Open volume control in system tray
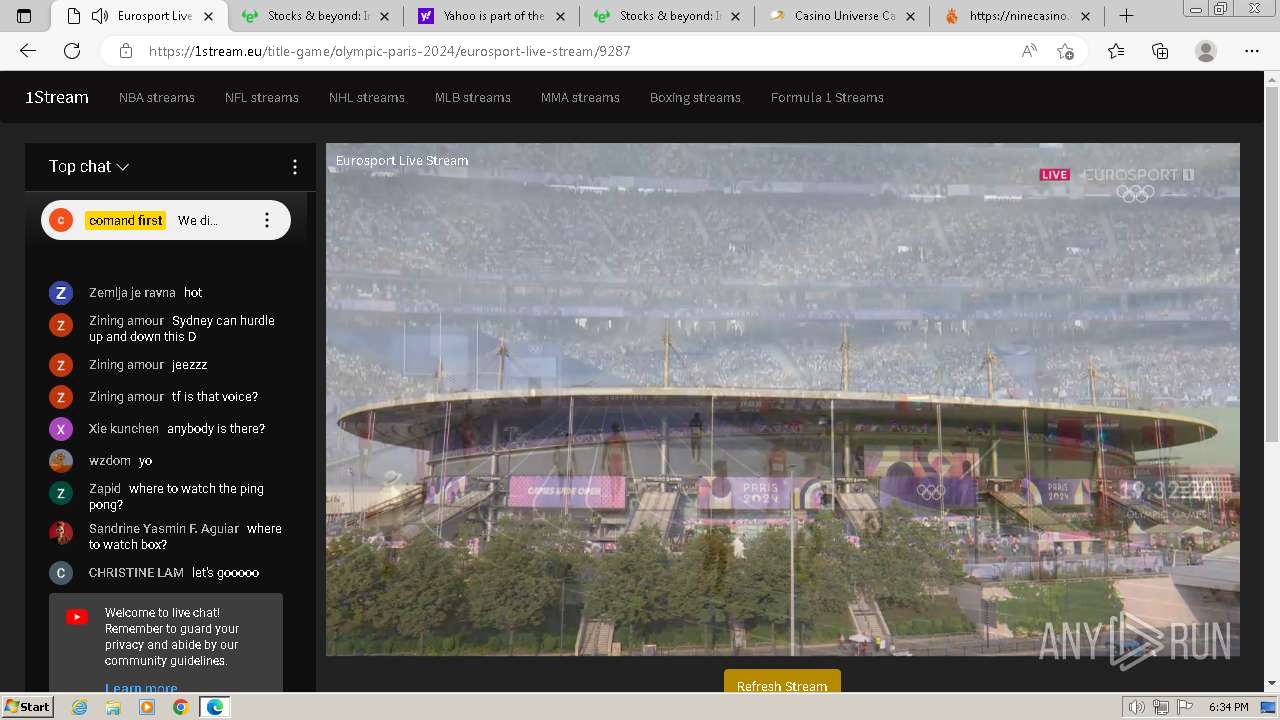Screen dimensions: 1280x720 (1137, 707)
